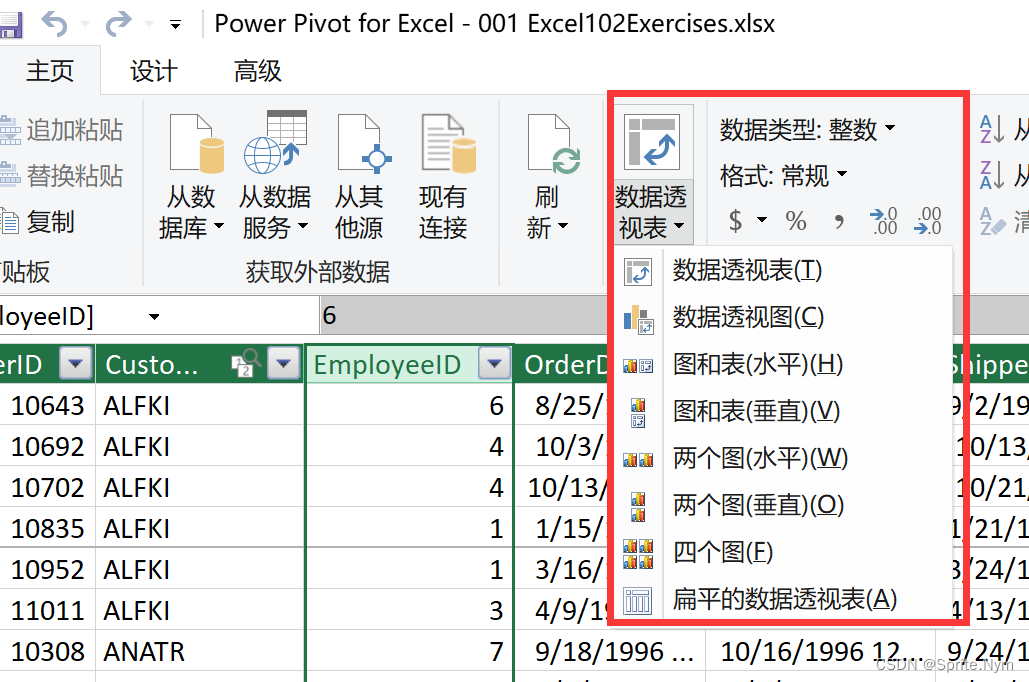1029x682 pixels.
Task: Open the 从数据库 import icon
Action: pyautogui.click(x=196, y=142)
